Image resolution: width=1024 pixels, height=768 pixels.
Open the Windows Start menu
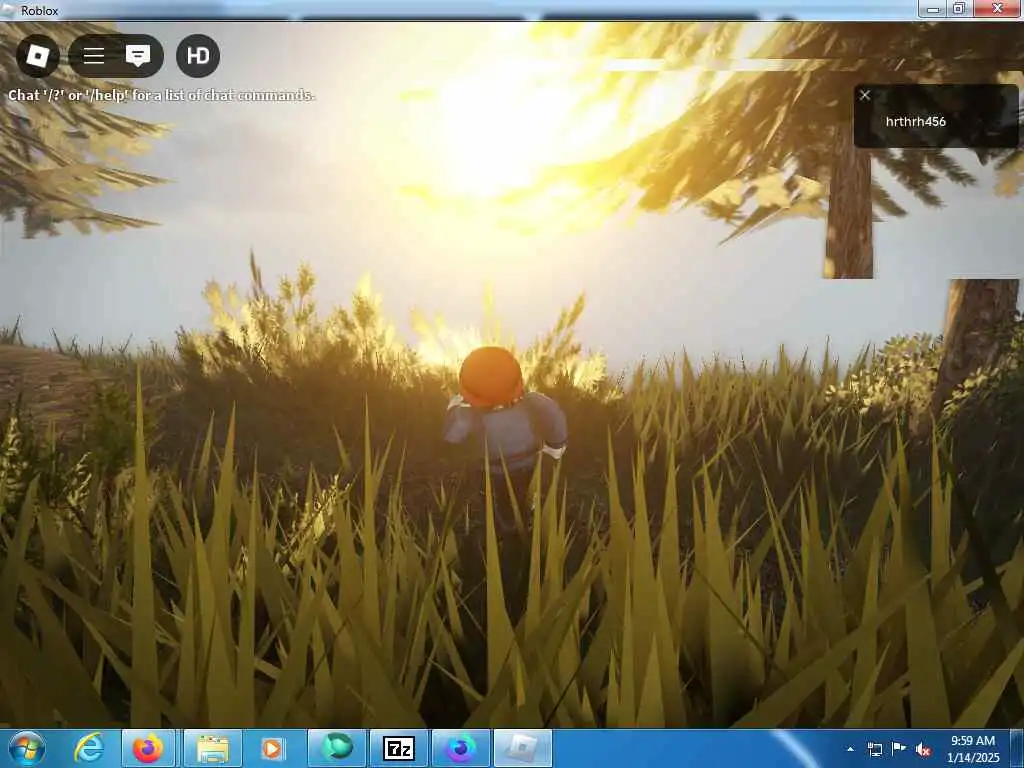[x=27, y=748]
